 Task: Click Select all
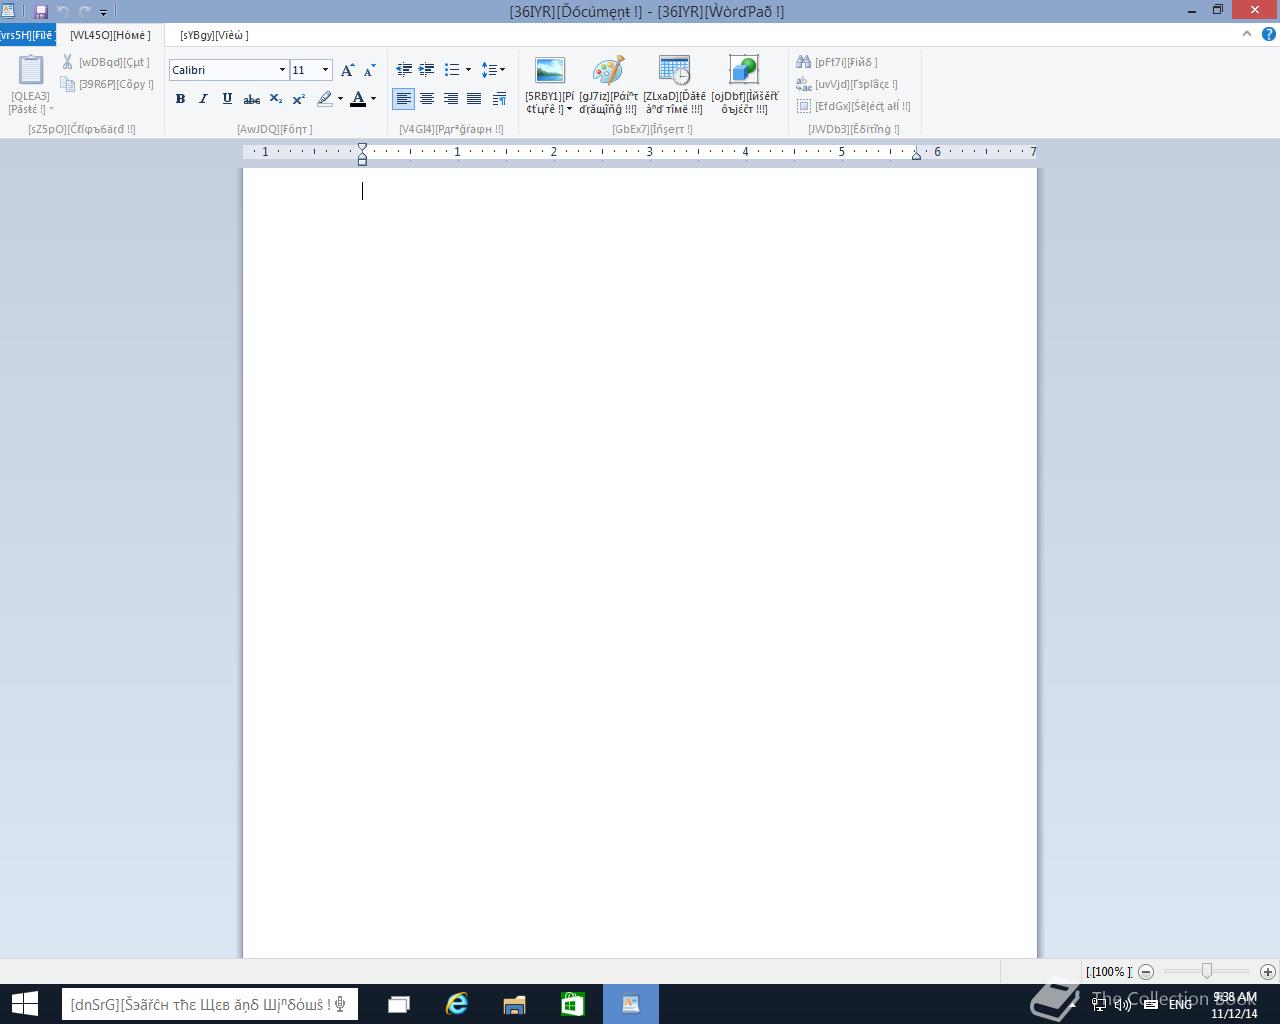854,106
